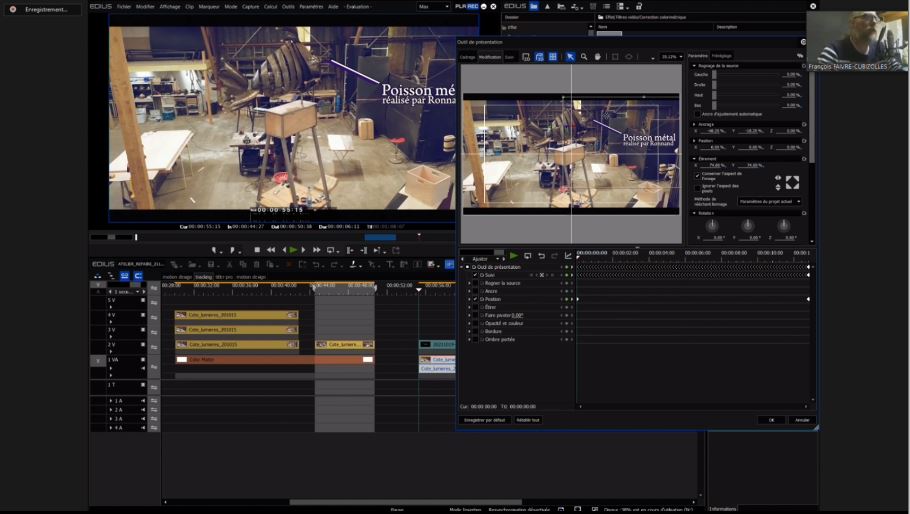910x514 pixels.
Task: Click the undo arrow in keyframe toolbar
Action: point(541,256)
